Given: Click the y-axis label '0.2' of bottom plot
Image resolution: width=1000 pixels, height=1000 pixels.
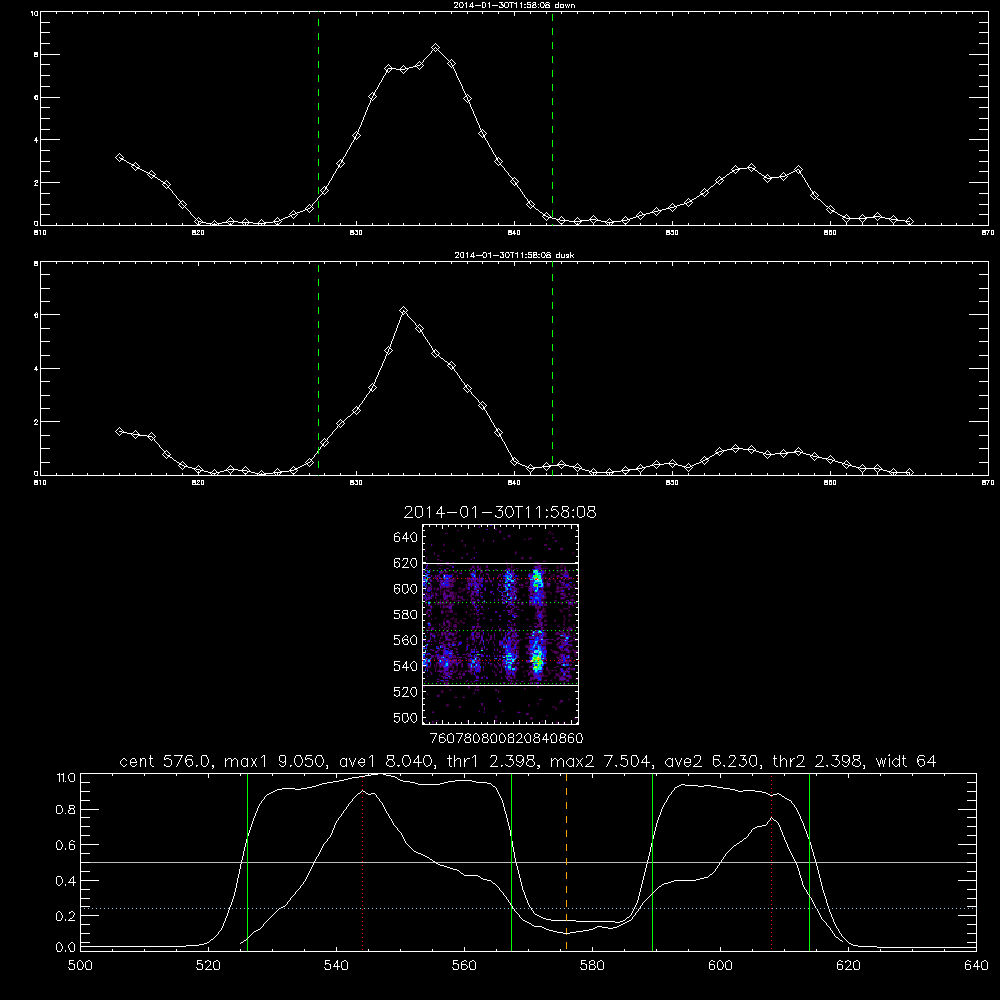Looking at the screenshot, I should 65,916.
